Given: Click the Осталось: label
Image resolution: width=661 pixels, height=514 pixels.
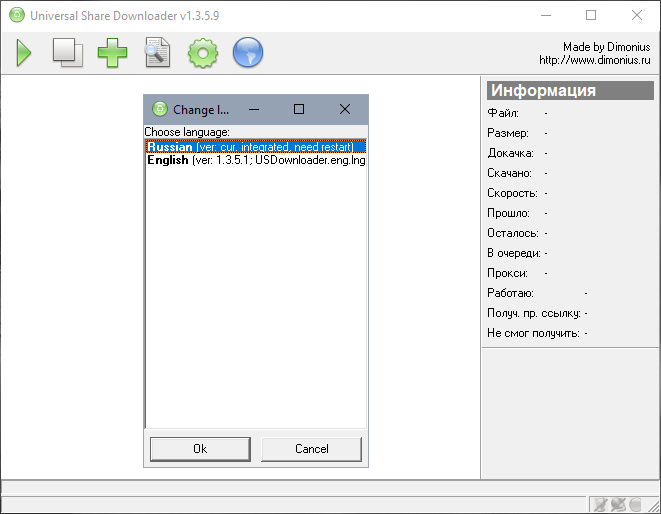Looking at the screenshot, I should point(513,233).
